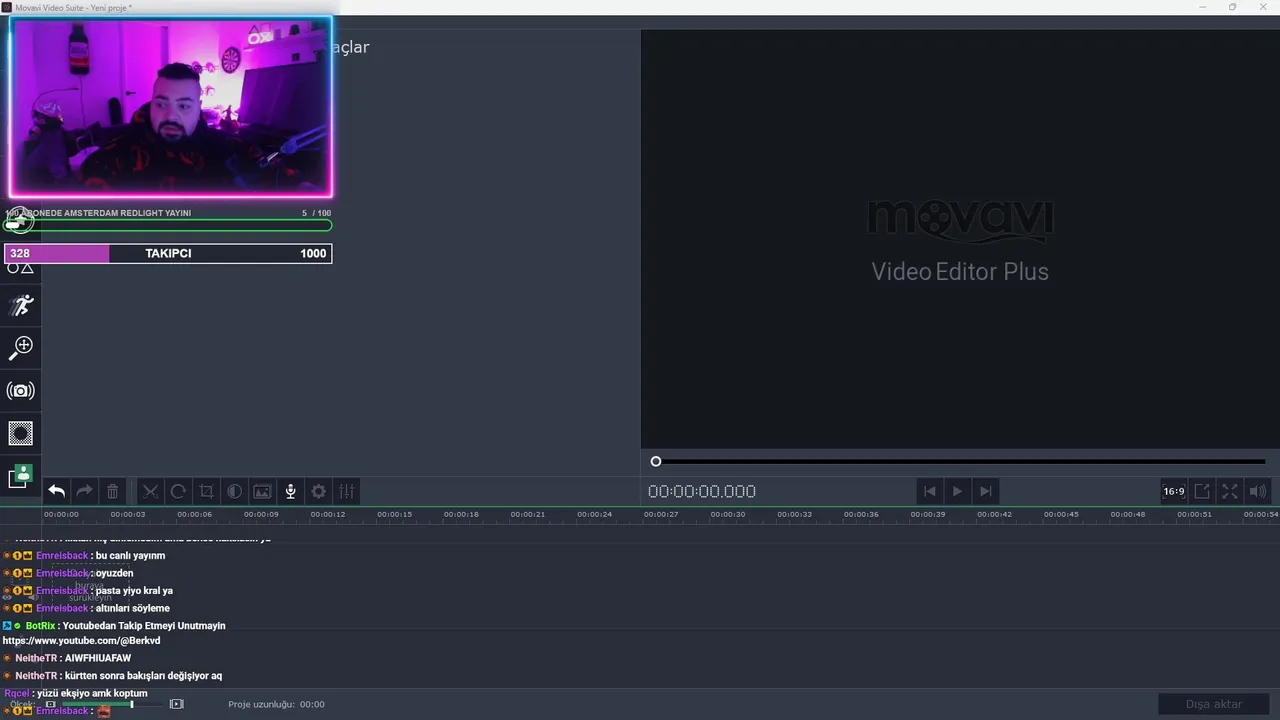Click the preview seek bar handle

656,461
